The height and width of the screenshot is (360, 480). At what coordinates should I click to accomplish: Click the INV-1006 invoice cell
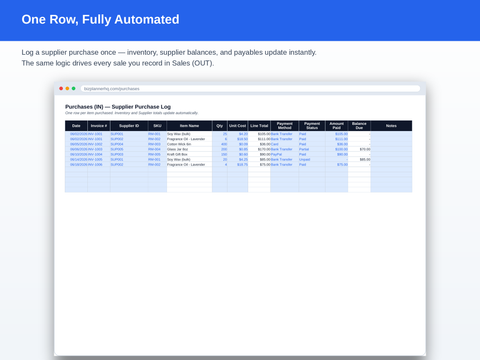coord(99,165)
